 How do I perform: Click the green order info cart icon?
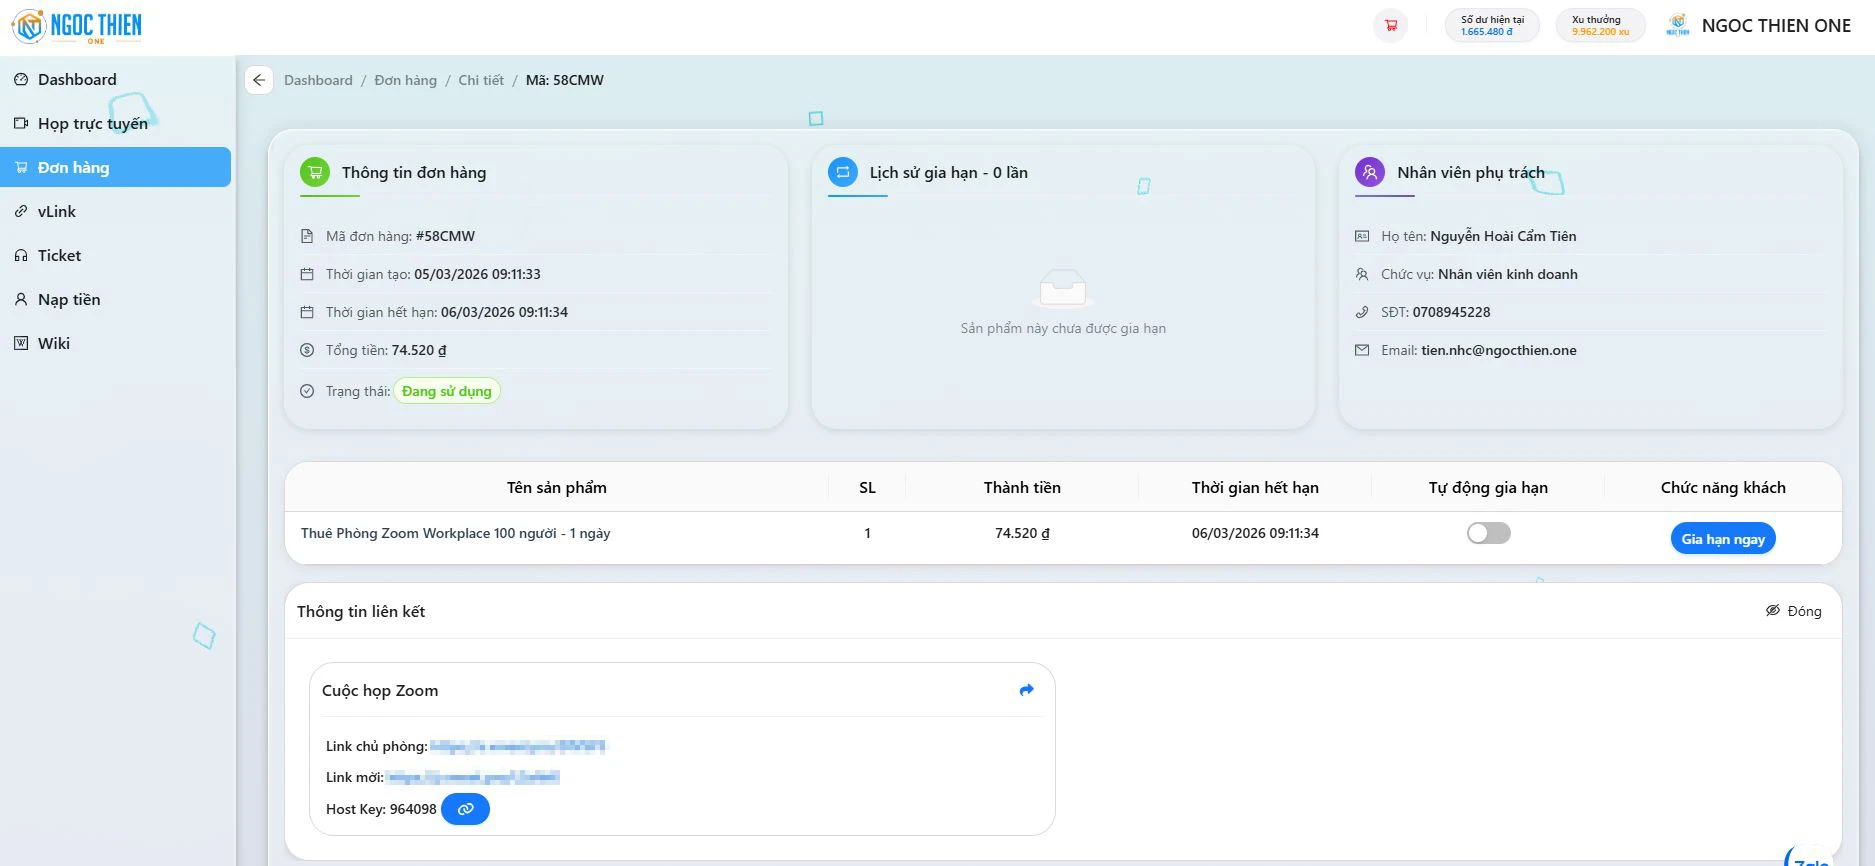tap(315, 172)
